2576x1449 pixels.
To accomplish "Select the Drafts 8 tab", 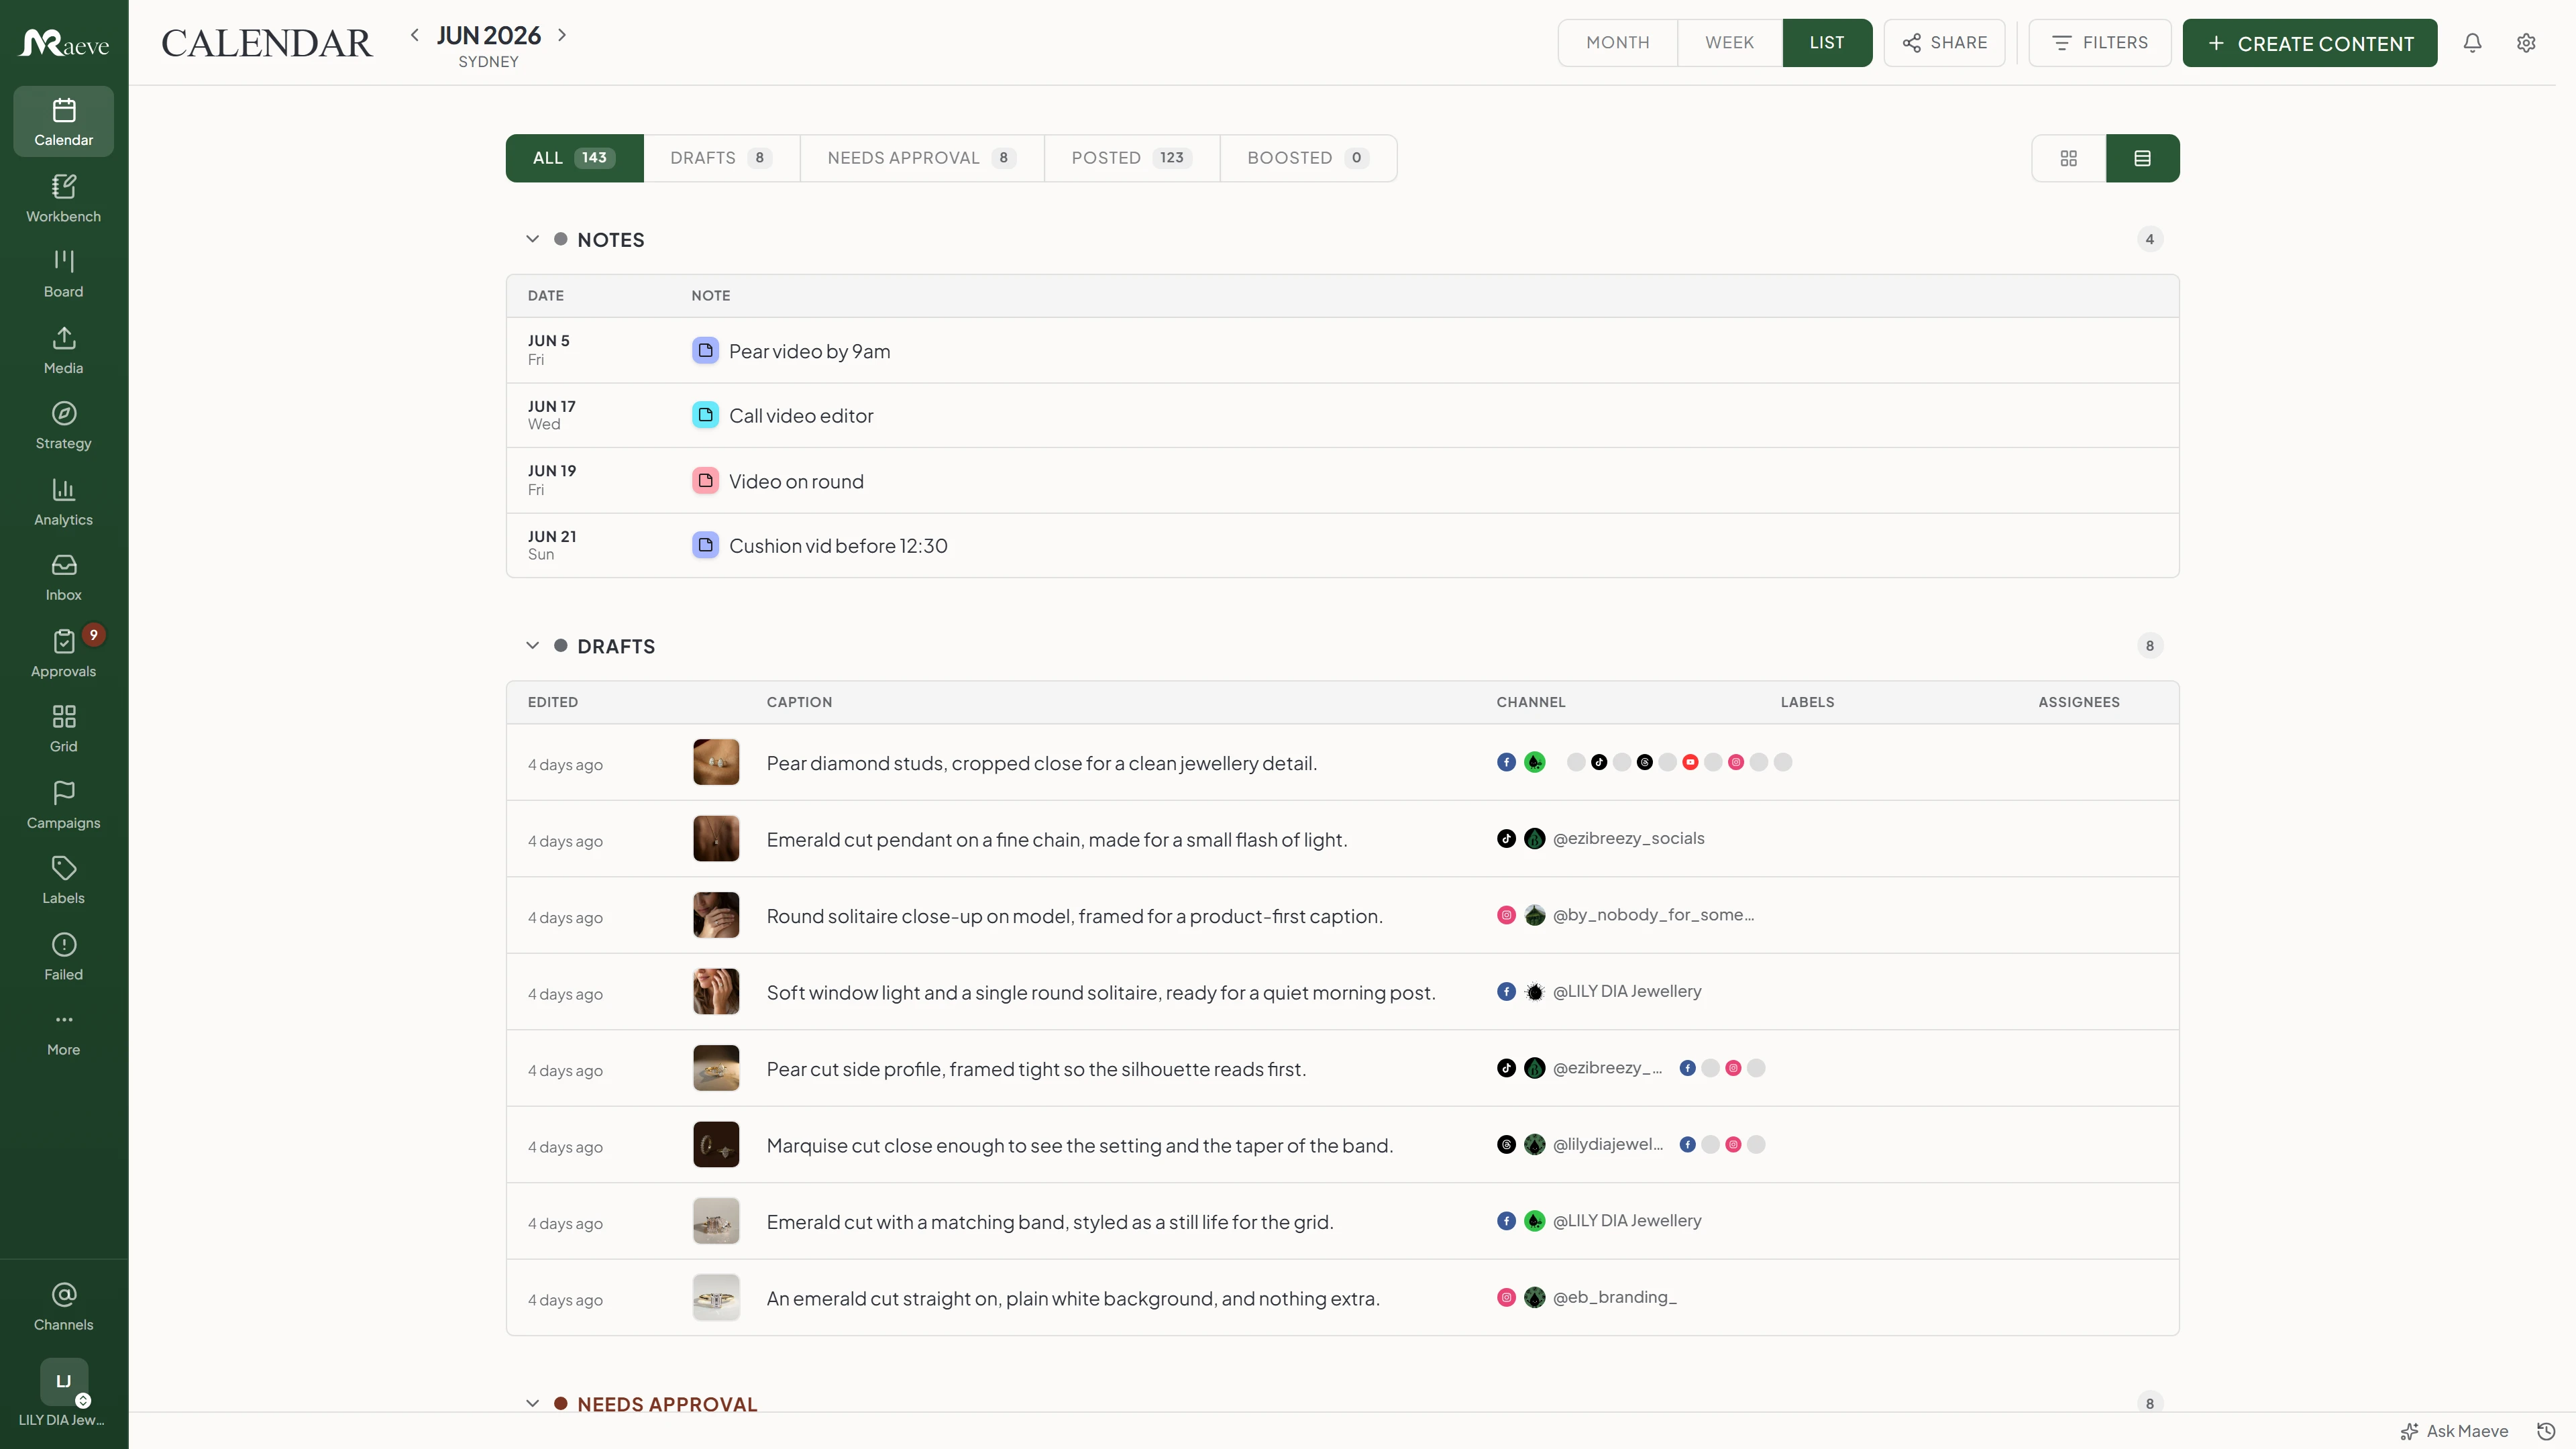I will point(721,158).
